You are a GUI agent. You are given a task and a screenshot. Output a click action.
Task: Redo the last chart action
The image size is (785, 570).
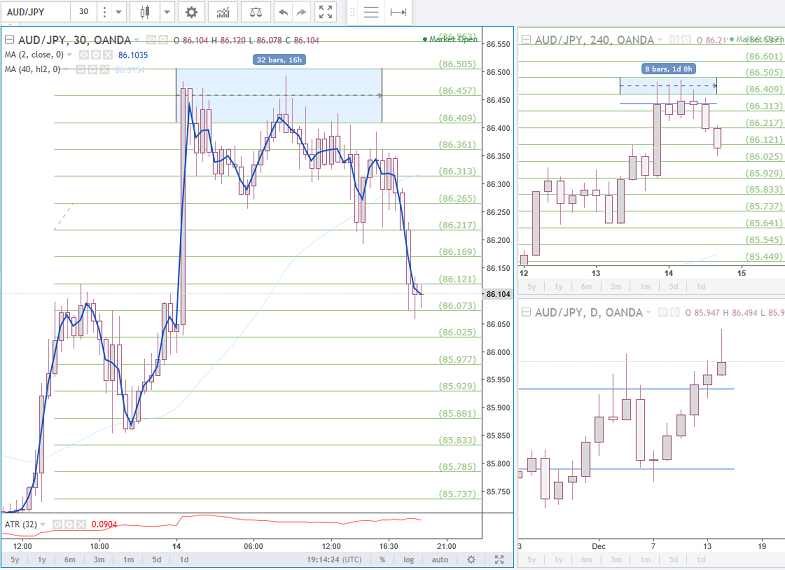pos(301,12)
